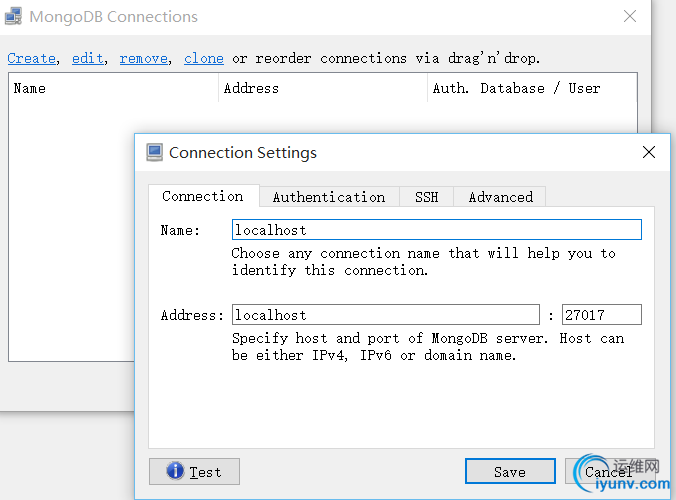Switch to the Authentication tab
The image size is (676, 500).
[329, 197]
